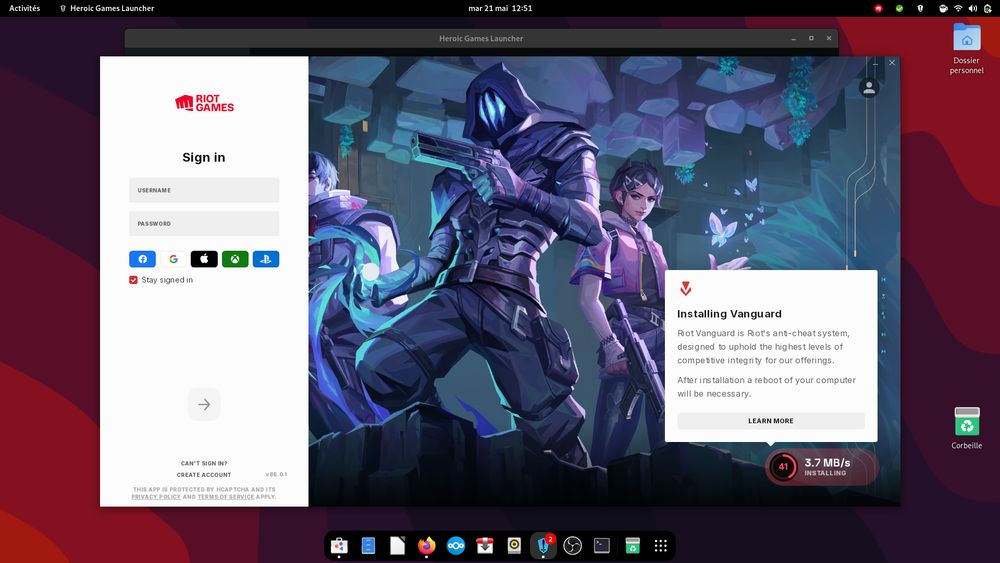1000x563 pixels.
Task: Sign in with the Xbox button
Action: pyautogui.click(x=235, y=259)
